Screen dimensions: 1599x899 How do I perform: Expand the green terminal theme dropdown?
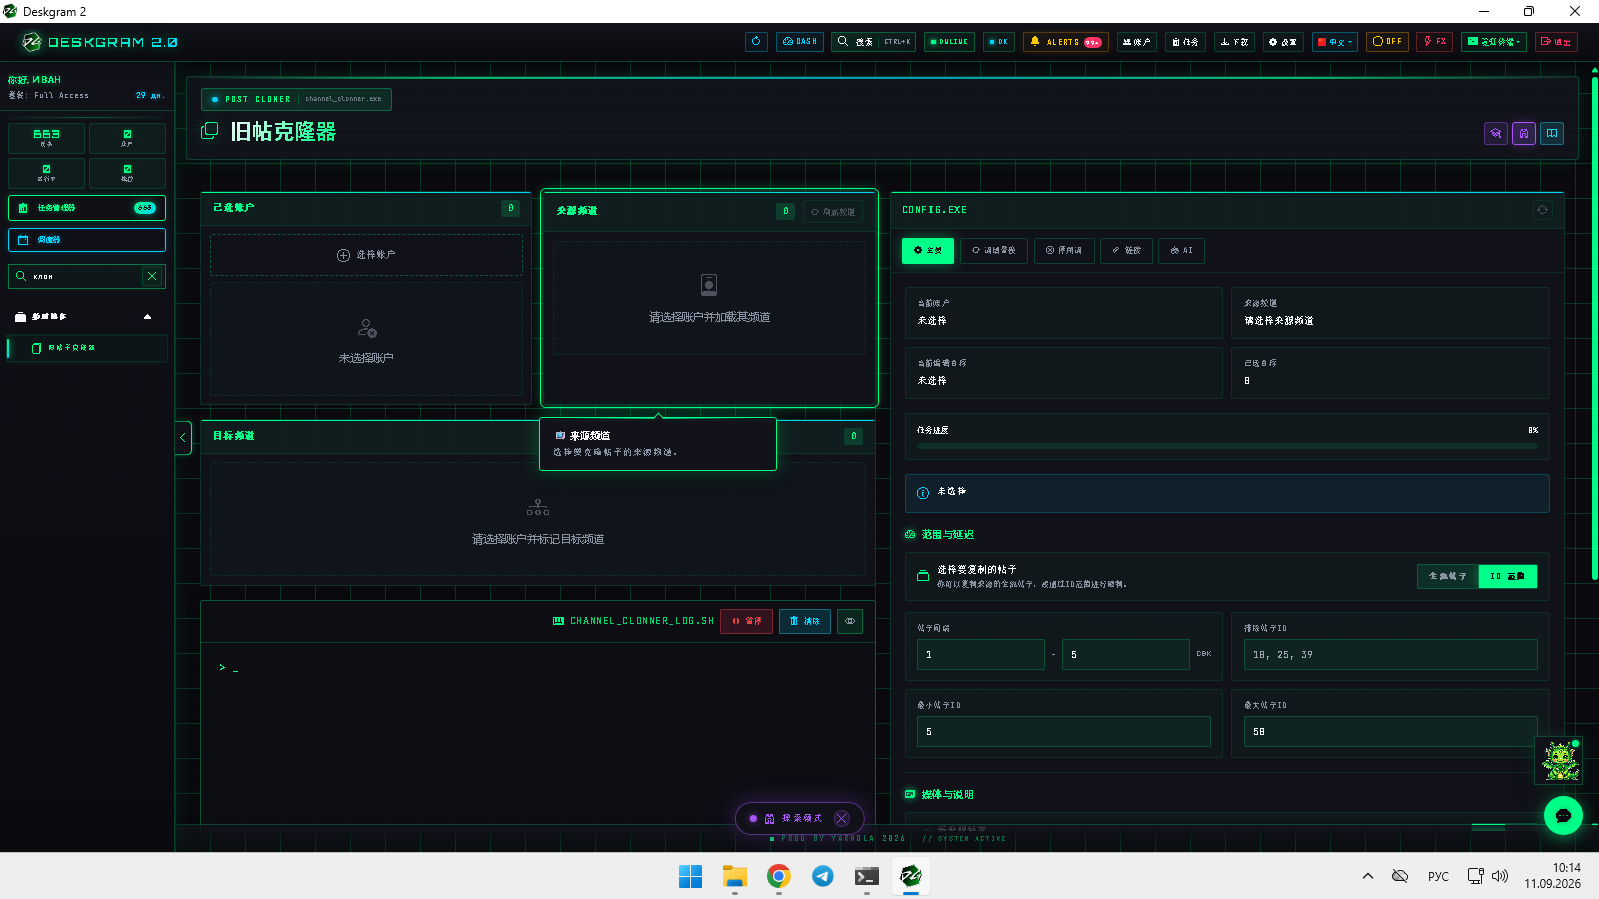[1494, 42]
